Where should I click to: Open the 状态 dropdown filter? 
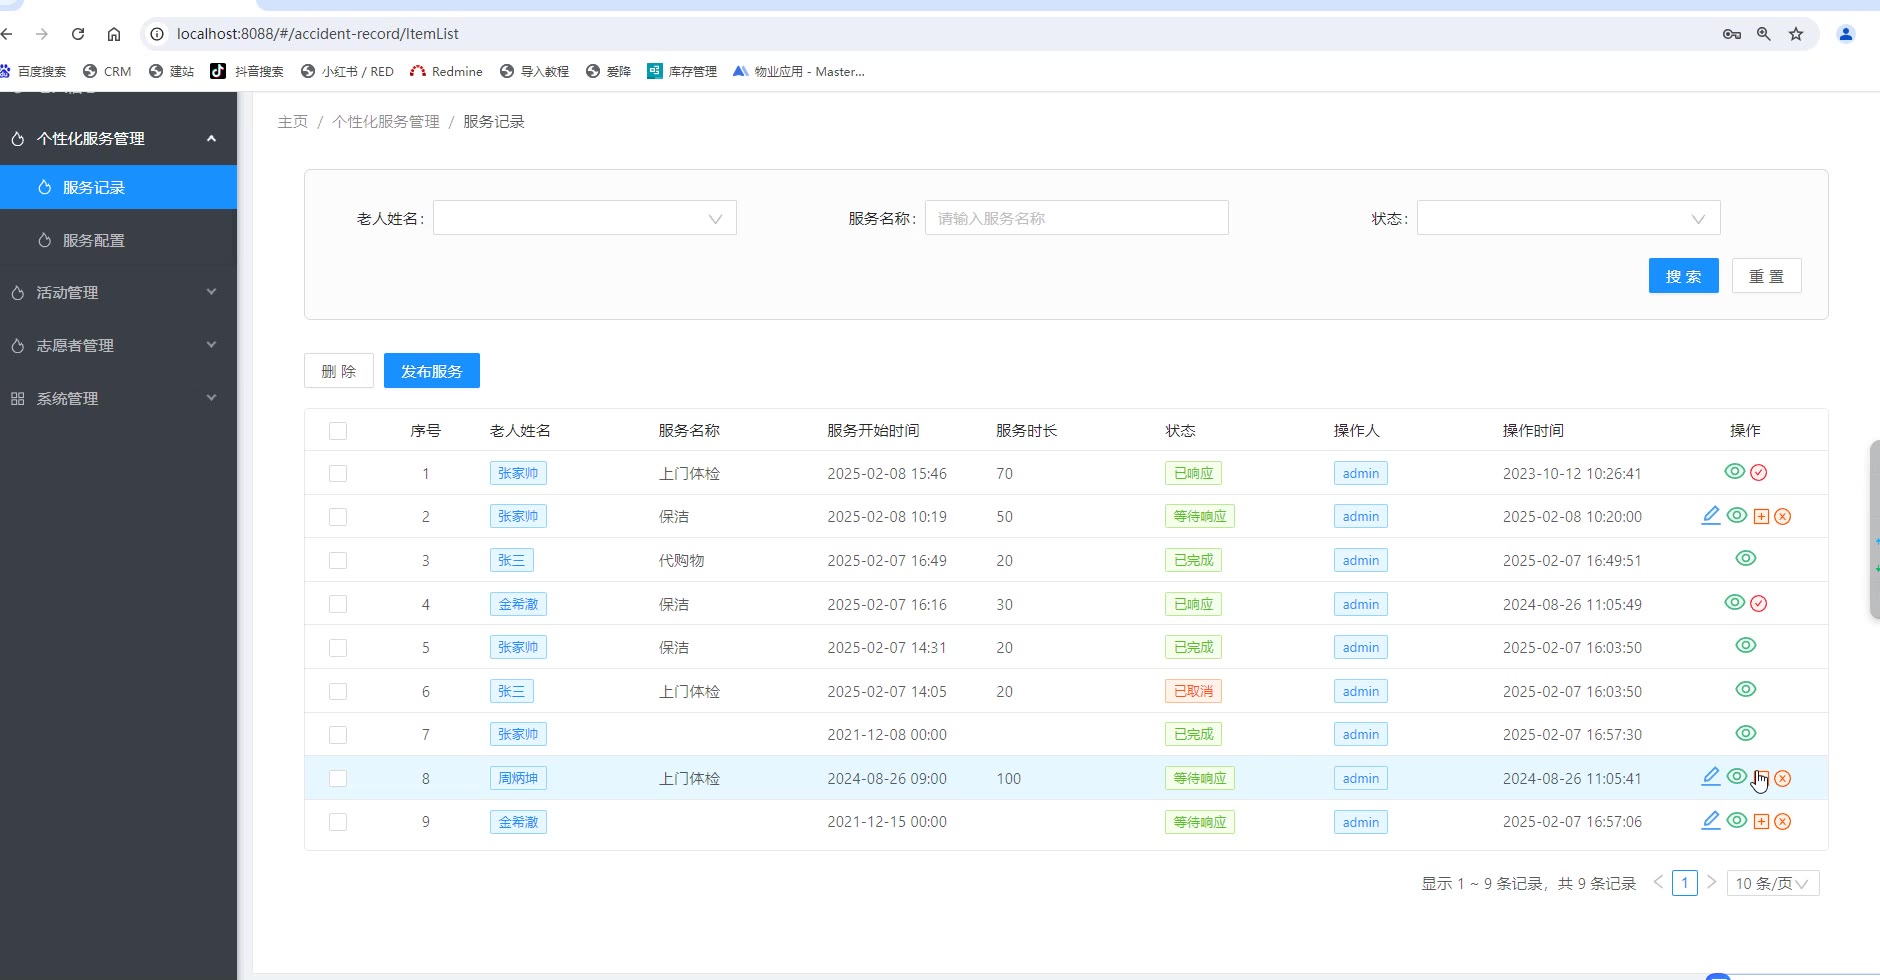pos(1567,218)
